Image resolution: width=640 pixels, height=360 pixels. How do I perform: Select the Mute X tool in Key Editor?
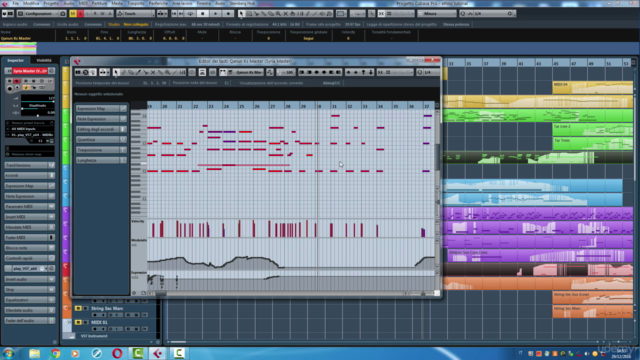pos(153,72)
